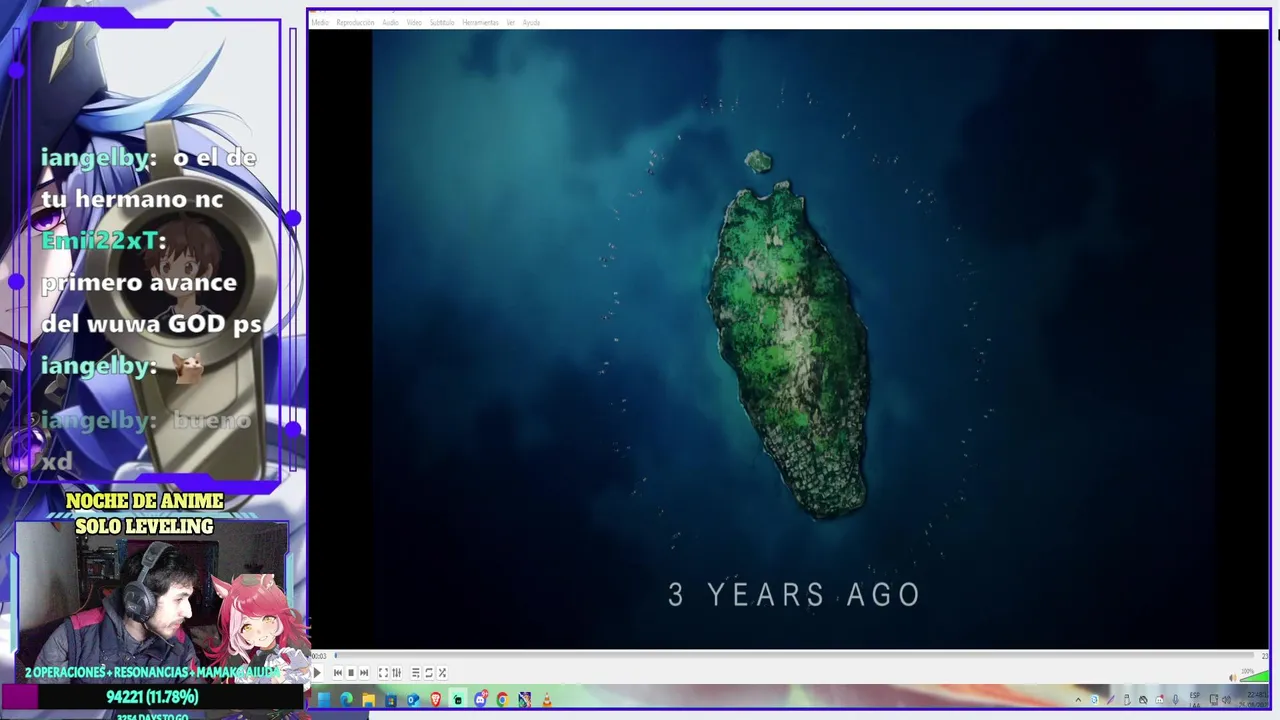Open the Video menu
Image resolution: width=1280 pixels, height=720 pixels.
[x=414, y=22]
